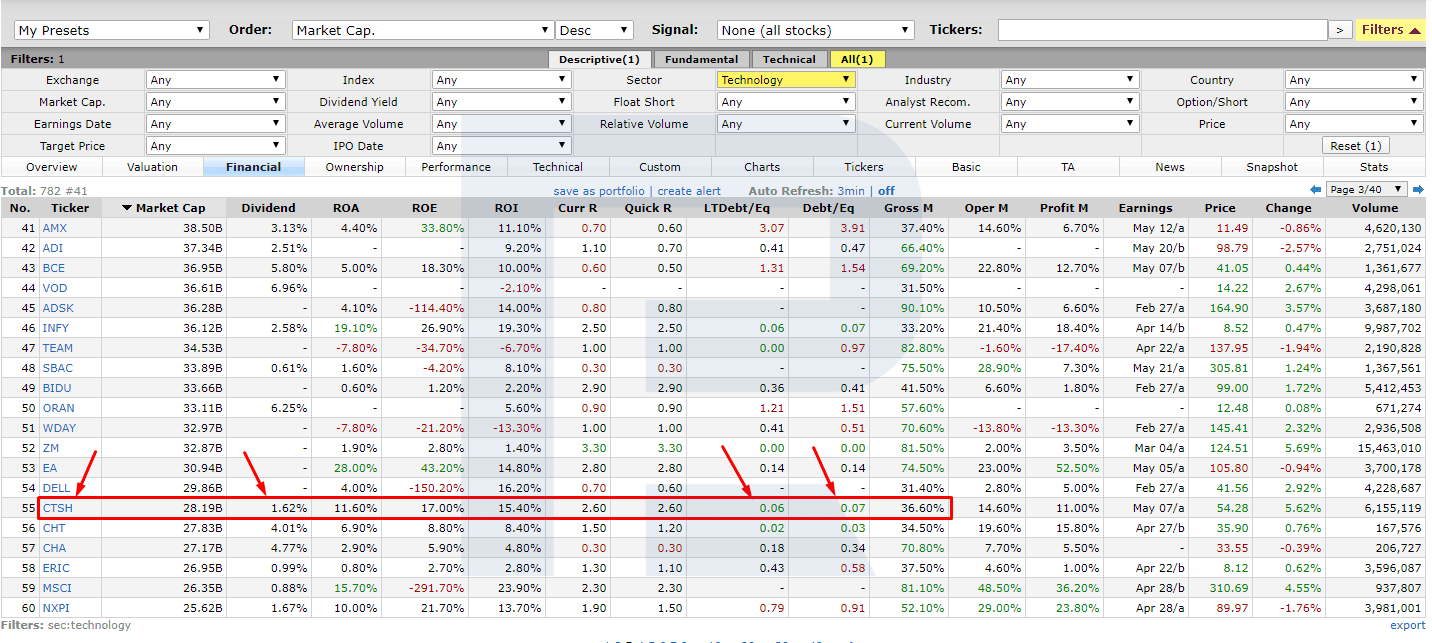The height and width of the screenshot is (643, 1432).
Task: Open the Order dropdown showing Market Cap.
Action: (423, 30)
